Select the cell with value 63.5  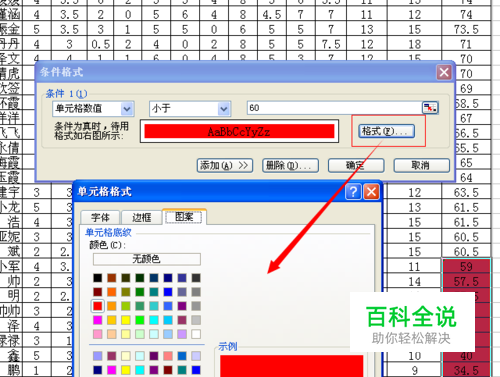tap(466, 192)
